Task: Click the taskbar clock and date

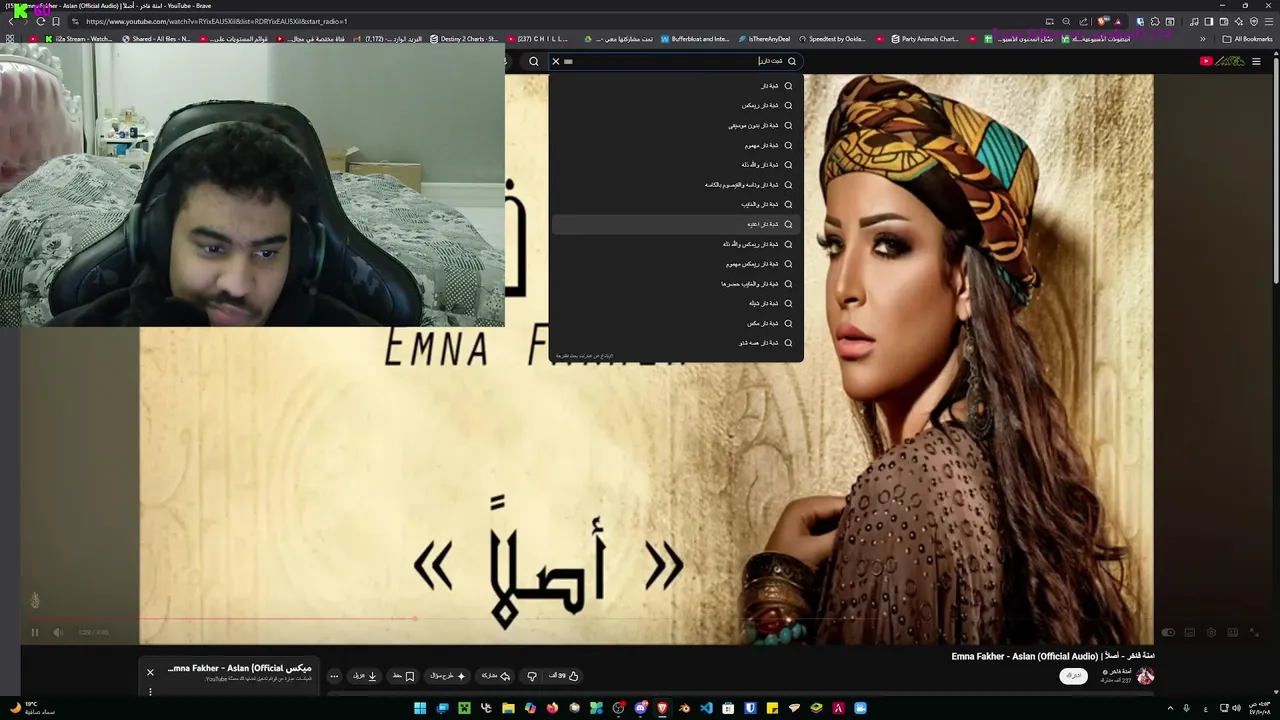Action: point(1260,708)
